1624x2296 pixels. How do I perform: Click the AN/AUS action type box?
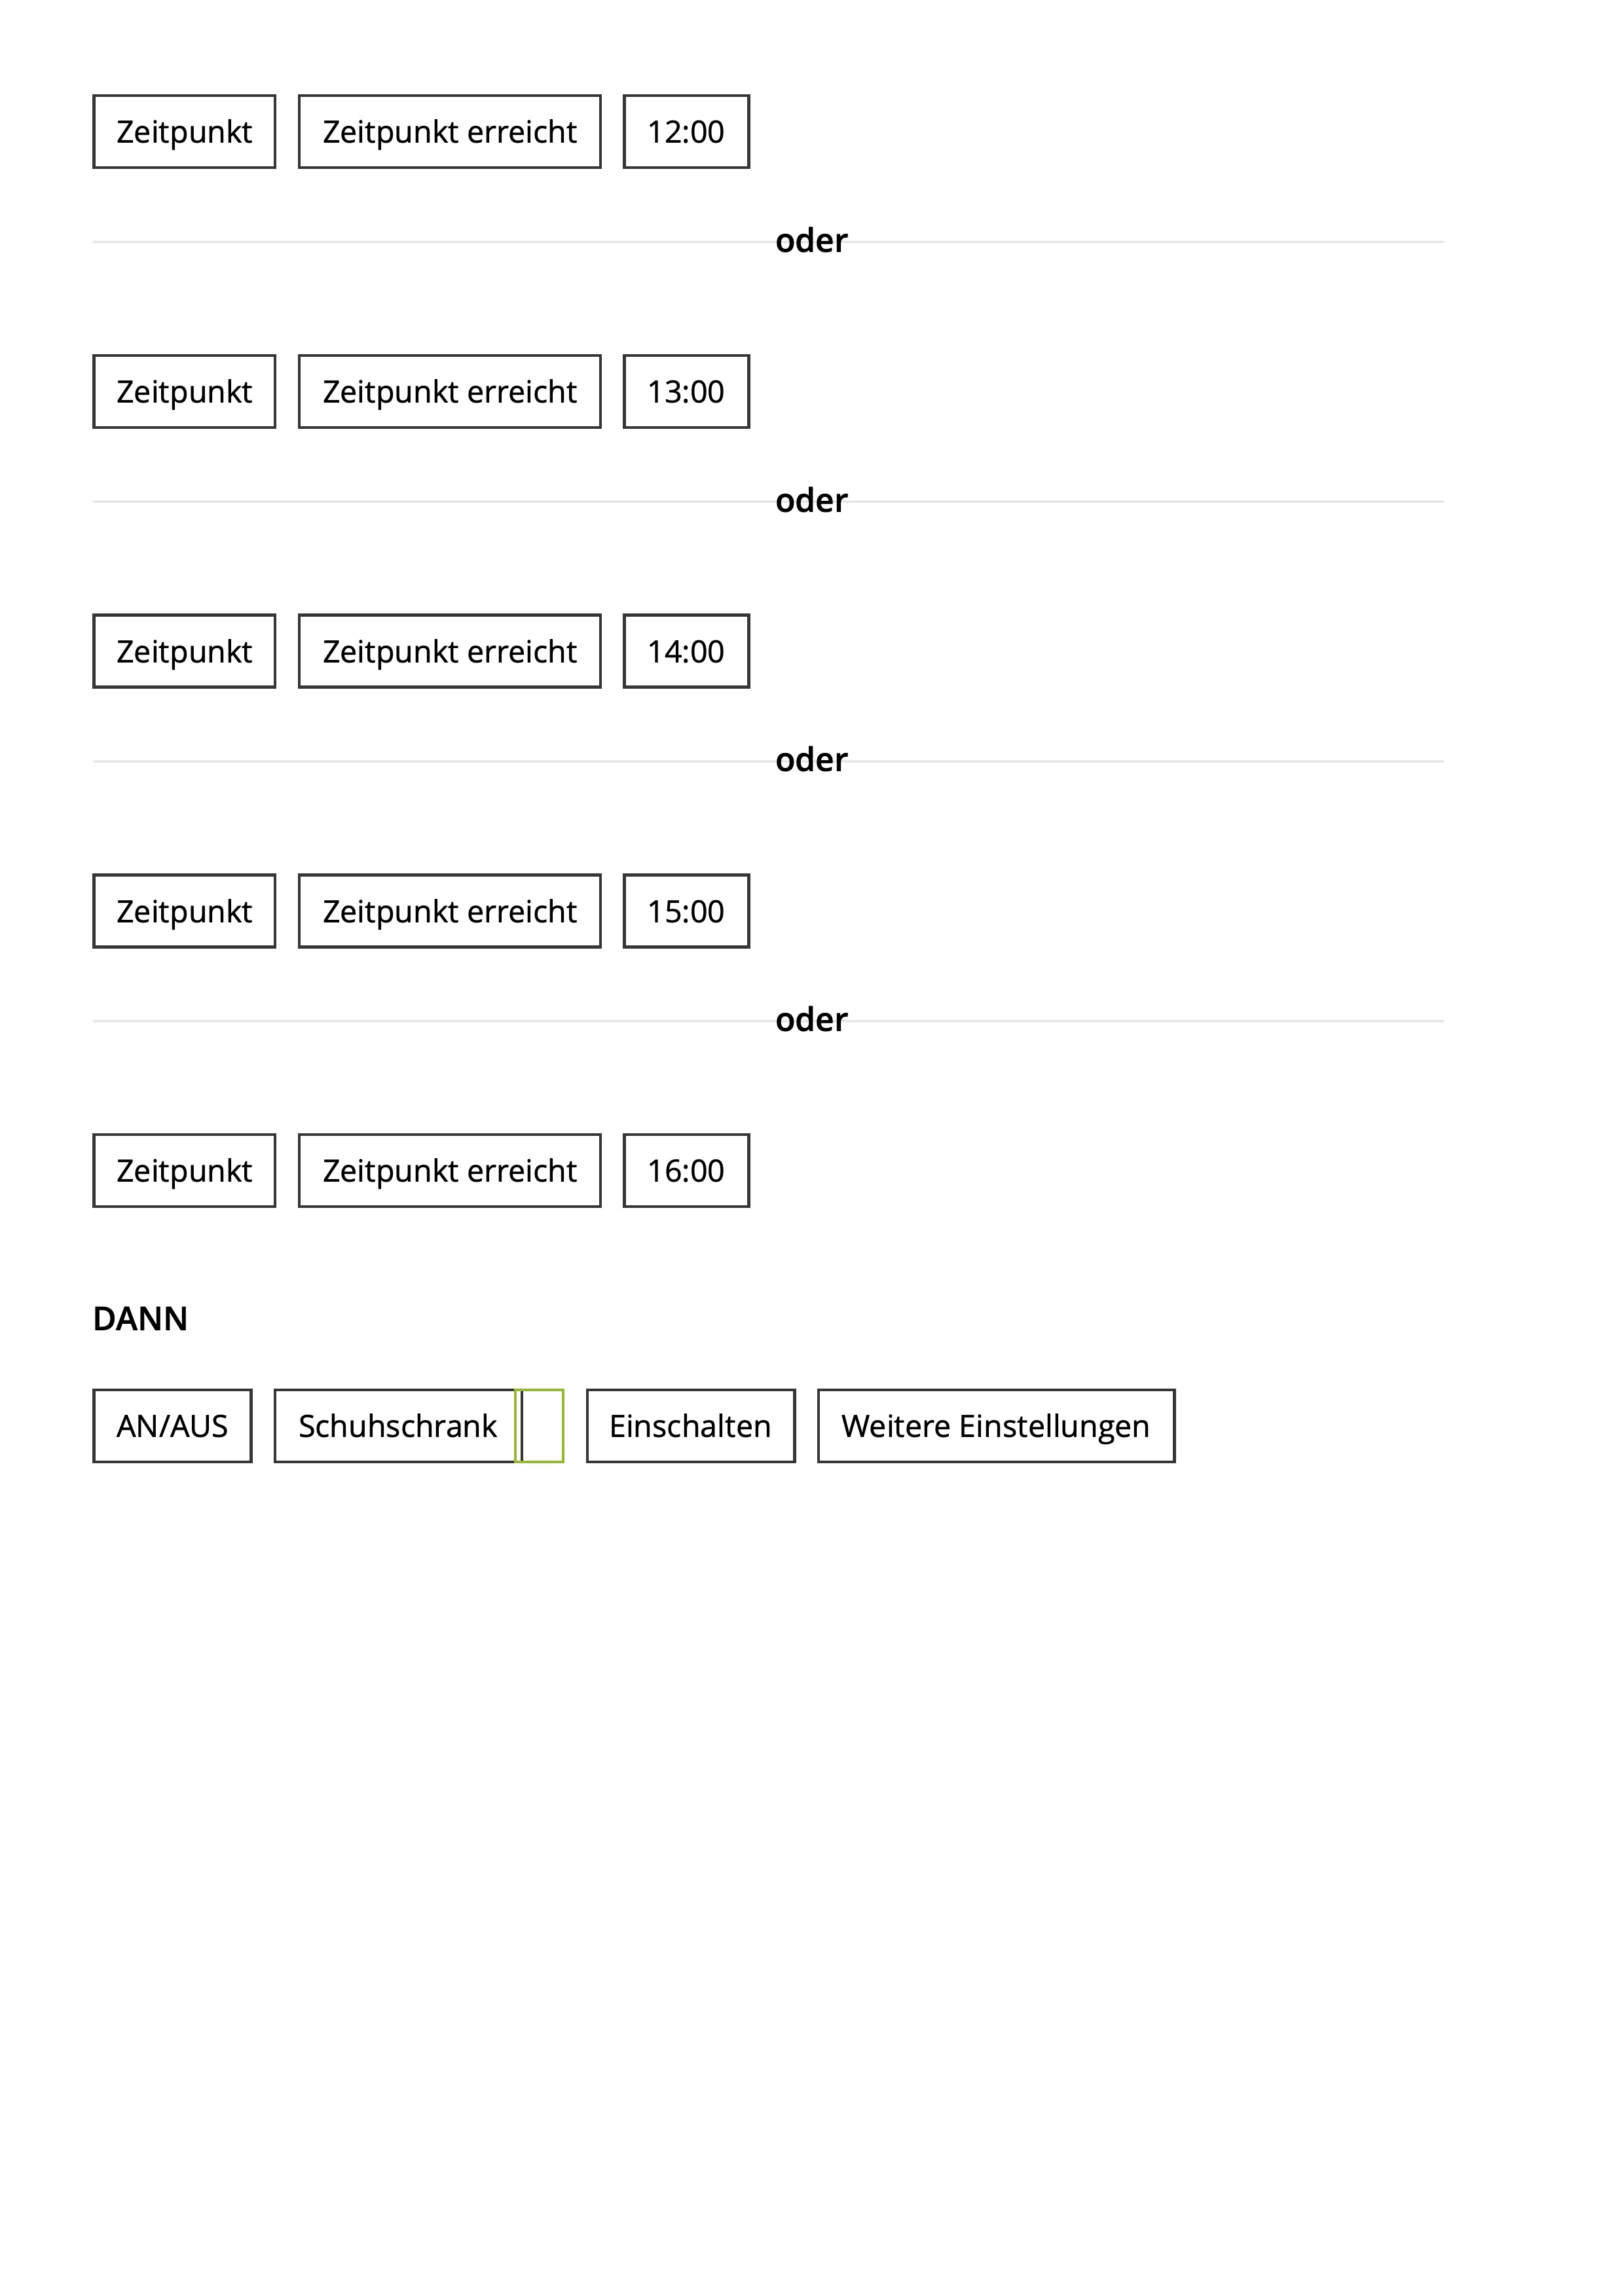(172, 1426)
